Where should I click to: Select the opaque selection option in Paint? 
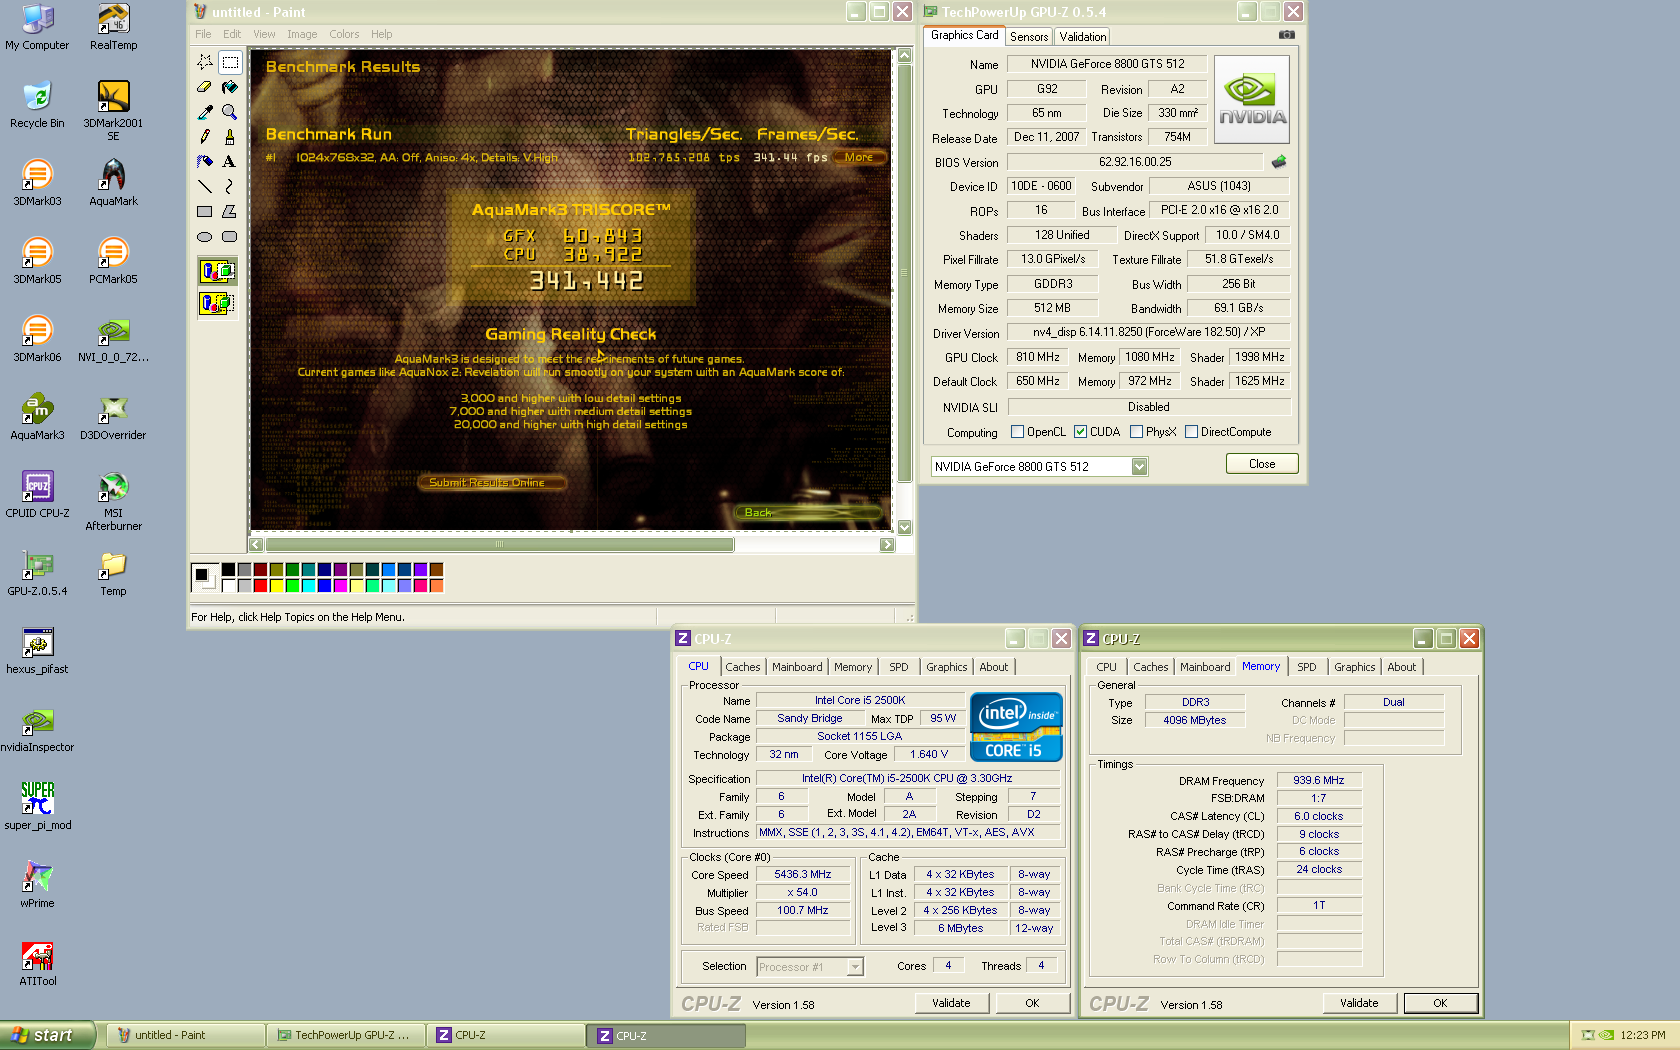217,271
